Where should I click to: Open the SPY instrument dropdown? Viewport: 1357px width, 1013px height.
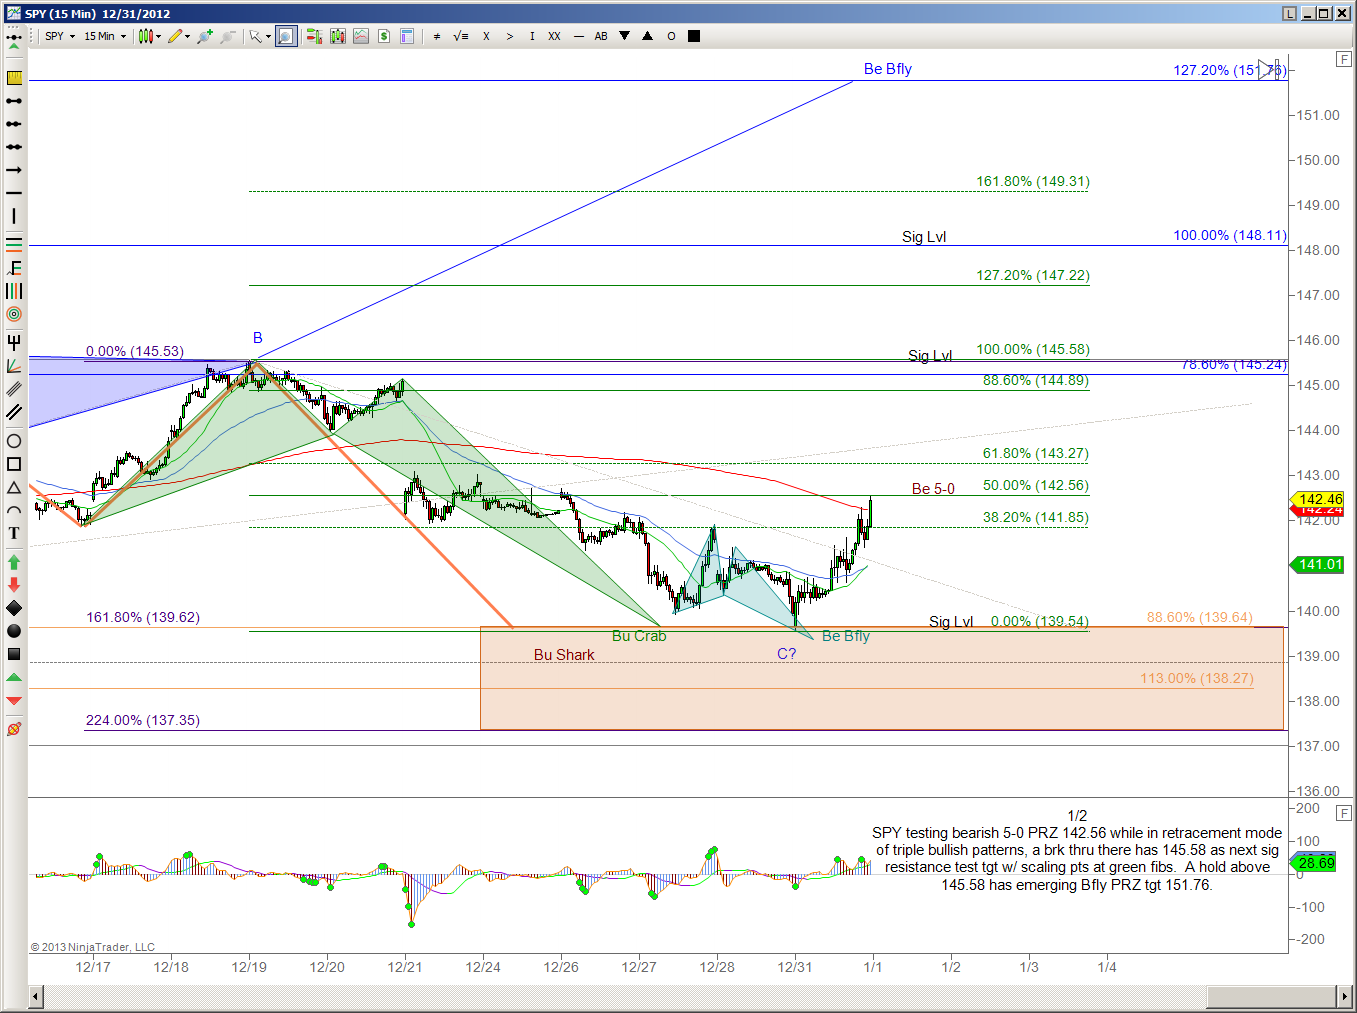[x=60, y=36]
